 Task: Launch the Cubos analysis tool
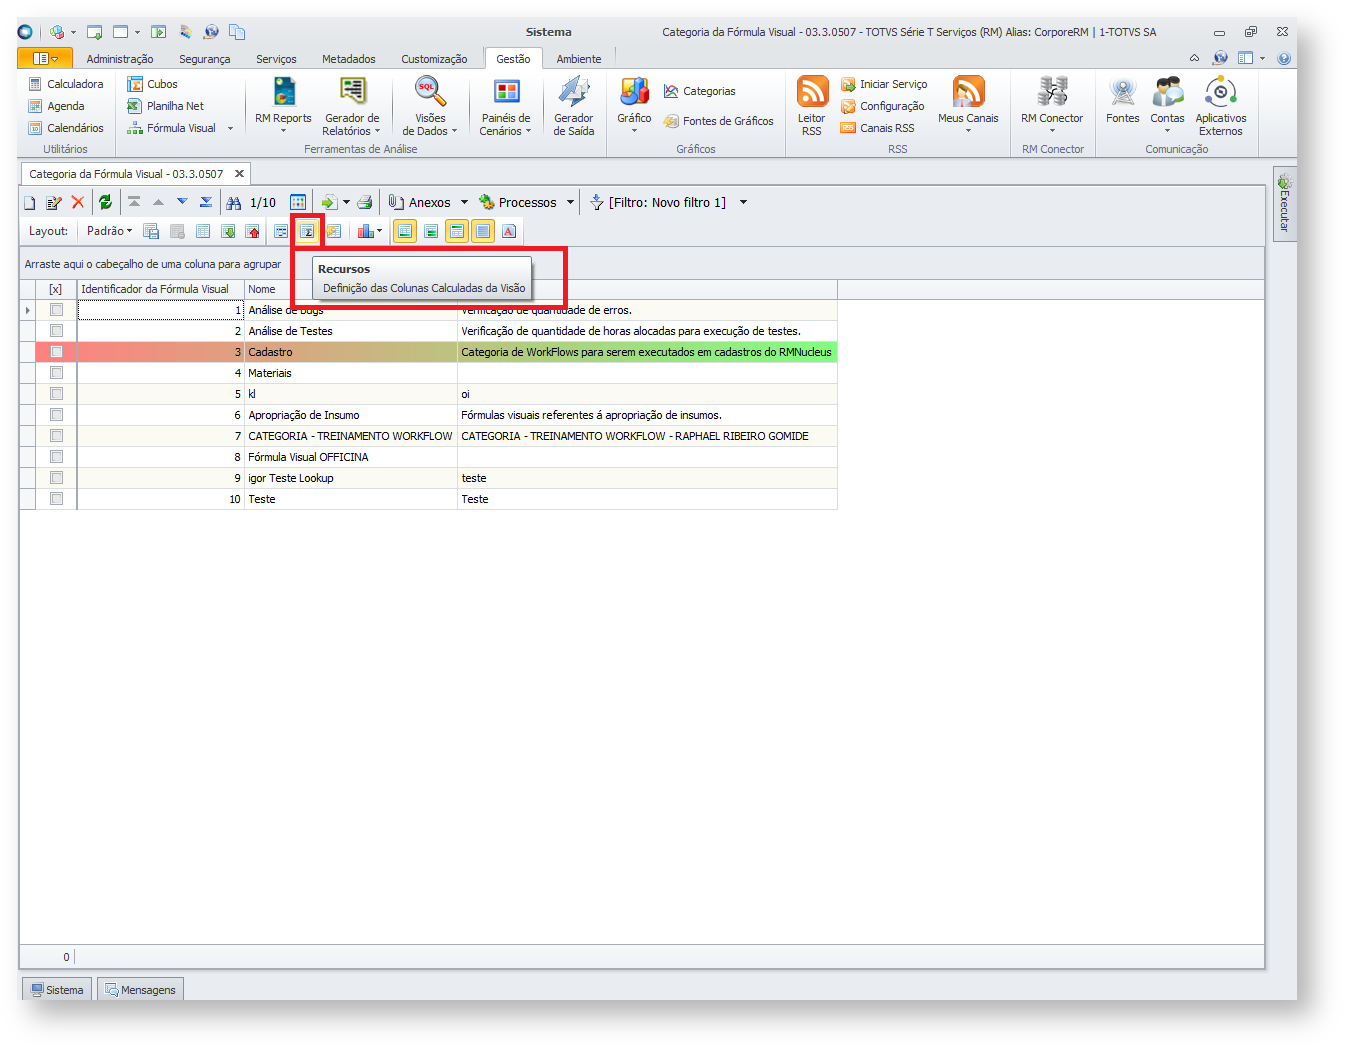tap(153, 84)
